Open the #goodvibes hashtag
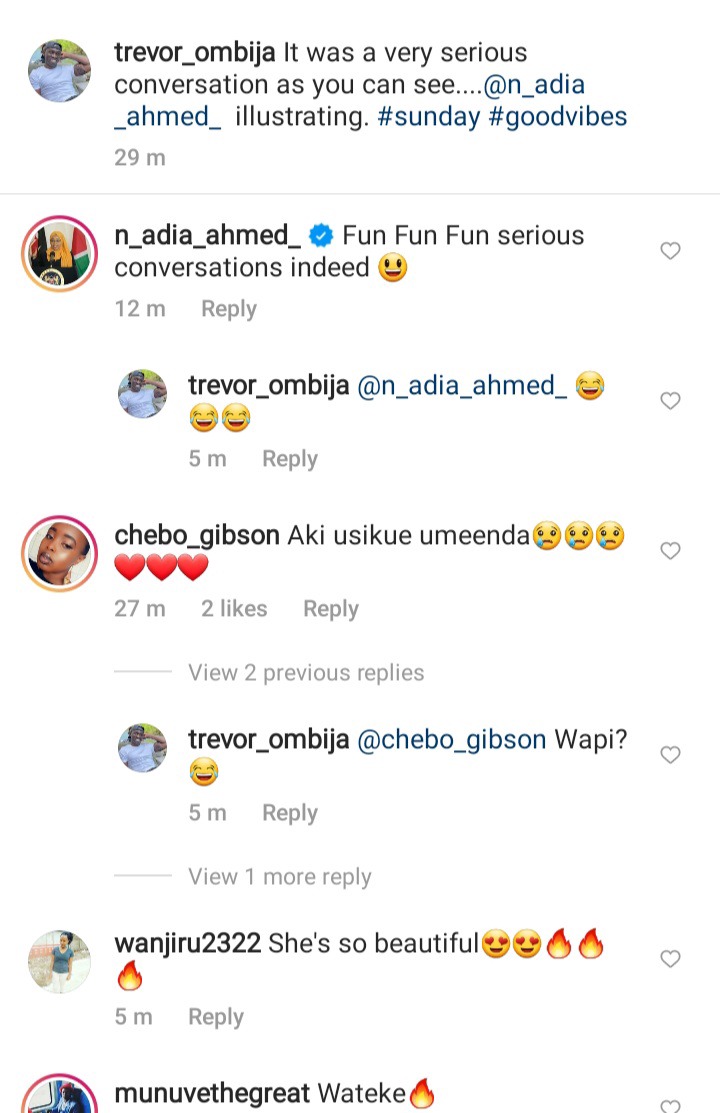This screenshot has height=1113, width=720. click(x=557, y=116)
